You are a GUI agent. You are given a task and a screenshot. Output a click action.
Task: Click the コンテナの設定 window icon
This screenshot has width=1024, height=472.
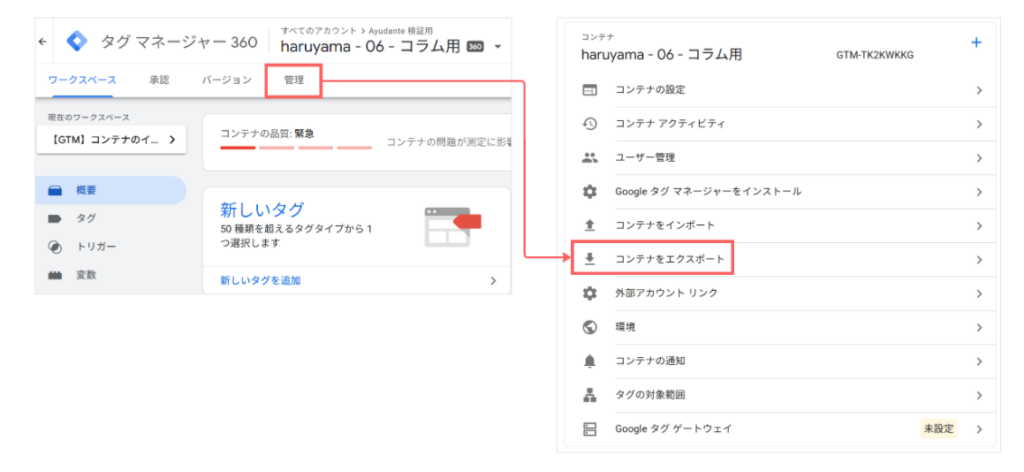tap(589, 90)
